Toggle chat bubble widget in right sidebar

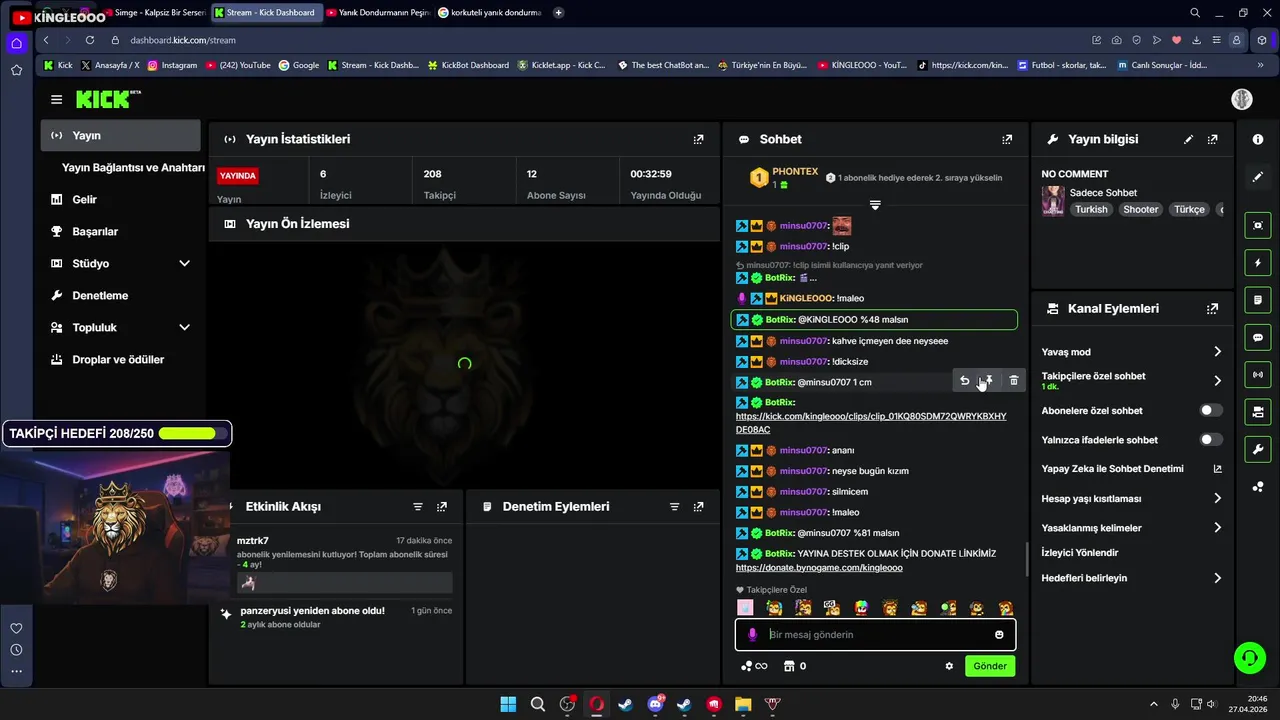tap(1258, 337)
